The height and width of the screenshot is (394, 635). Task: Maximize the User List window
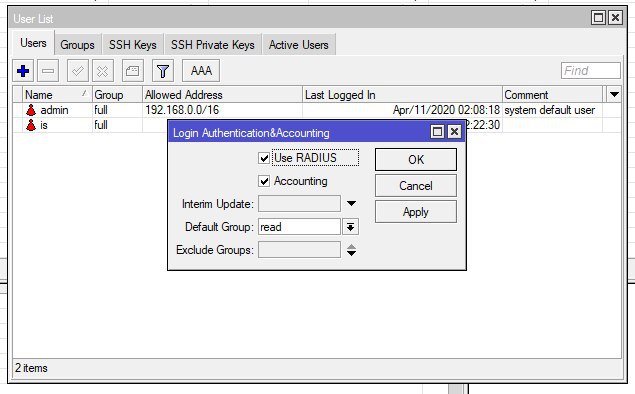pyautogui.click(x=598, y=18)
